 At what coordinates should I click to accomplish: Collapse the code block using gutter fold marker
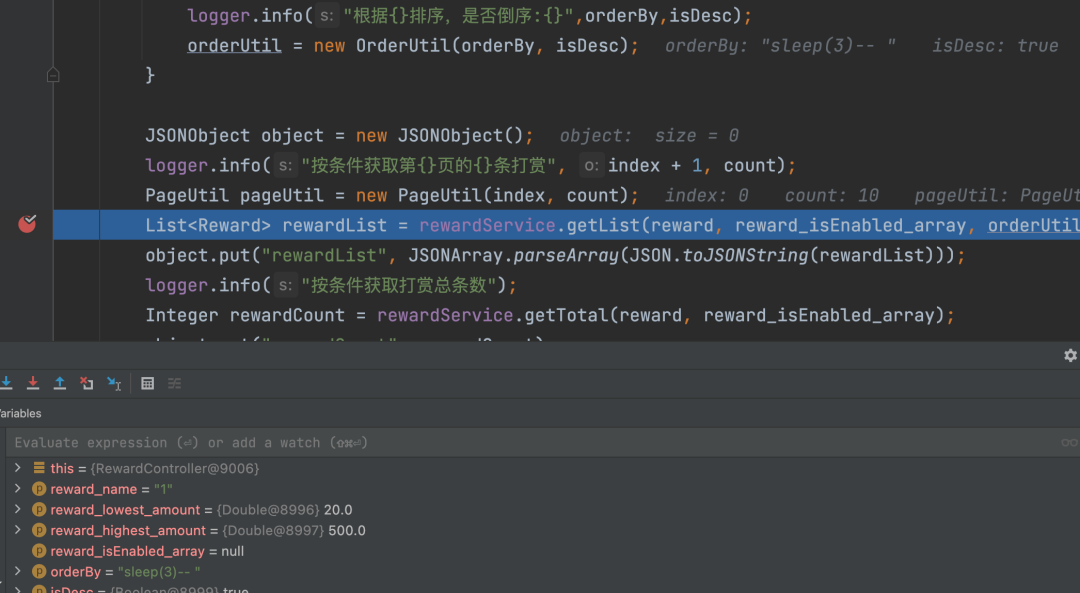(x=53, y=75)
